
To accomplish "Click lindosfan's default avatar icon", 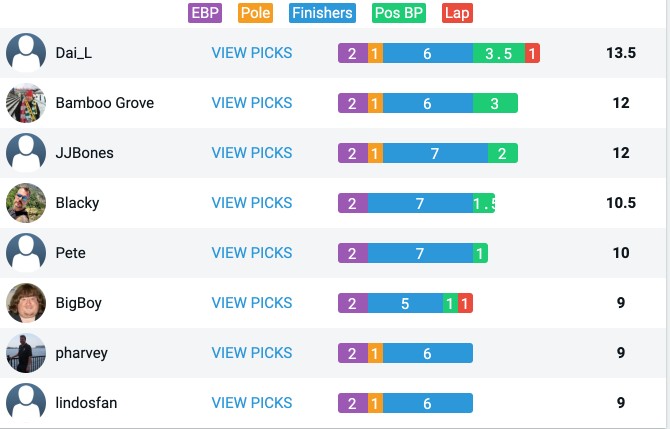I will 26,403.
